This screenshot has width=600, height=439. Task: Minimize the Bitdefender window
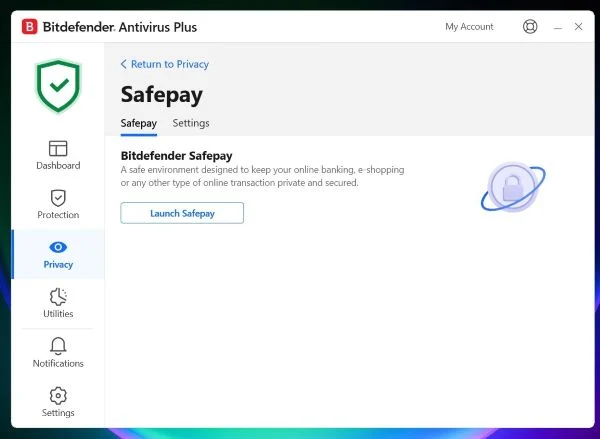(x=557, y=27)
